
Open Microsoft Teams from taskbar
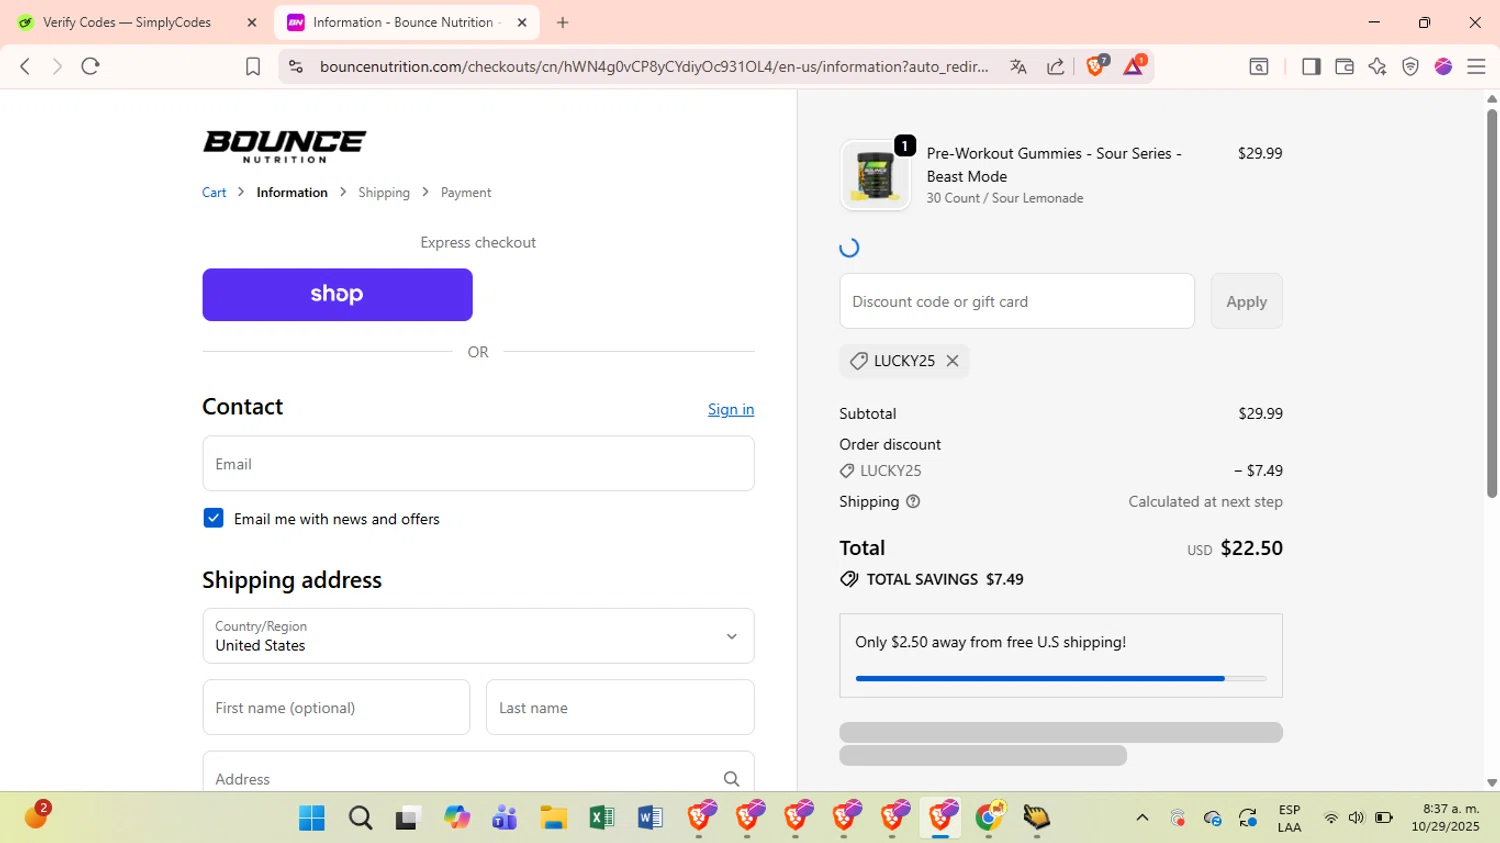[504, 818]
